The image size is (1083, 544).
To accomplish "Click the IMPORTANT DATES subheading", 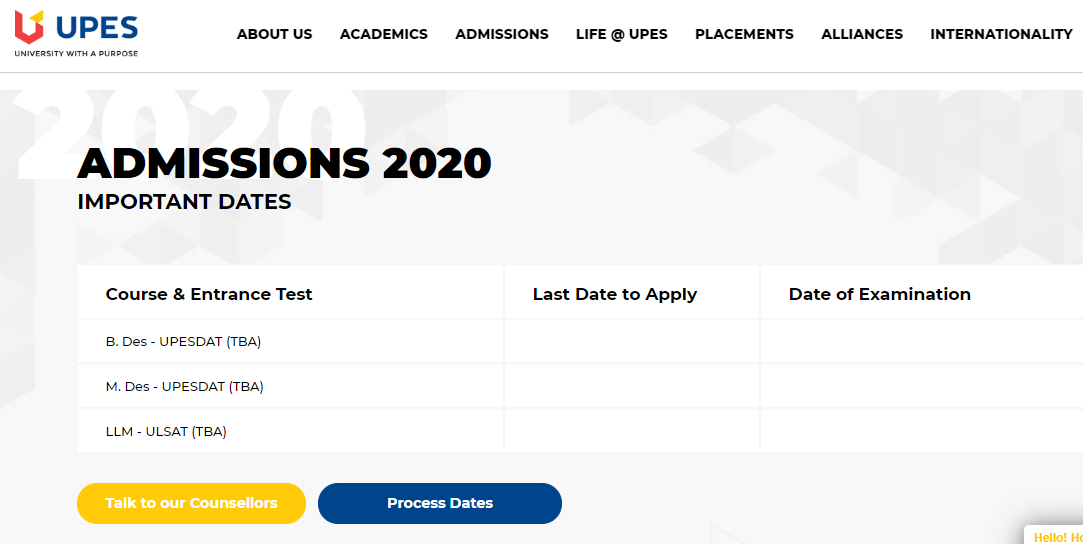I will 184,202.
